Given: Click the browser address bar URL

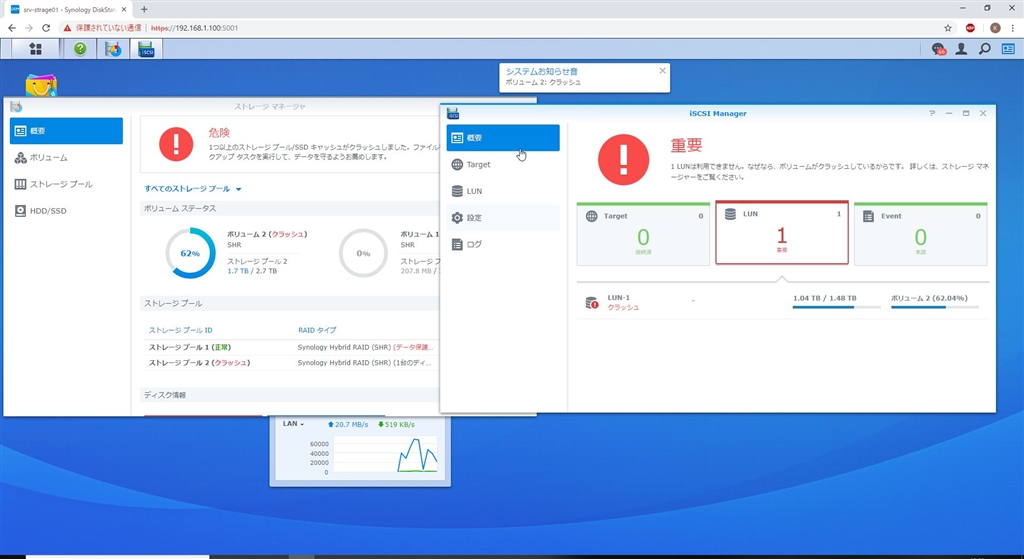Looking at the screenshot, I should point(195,28).
